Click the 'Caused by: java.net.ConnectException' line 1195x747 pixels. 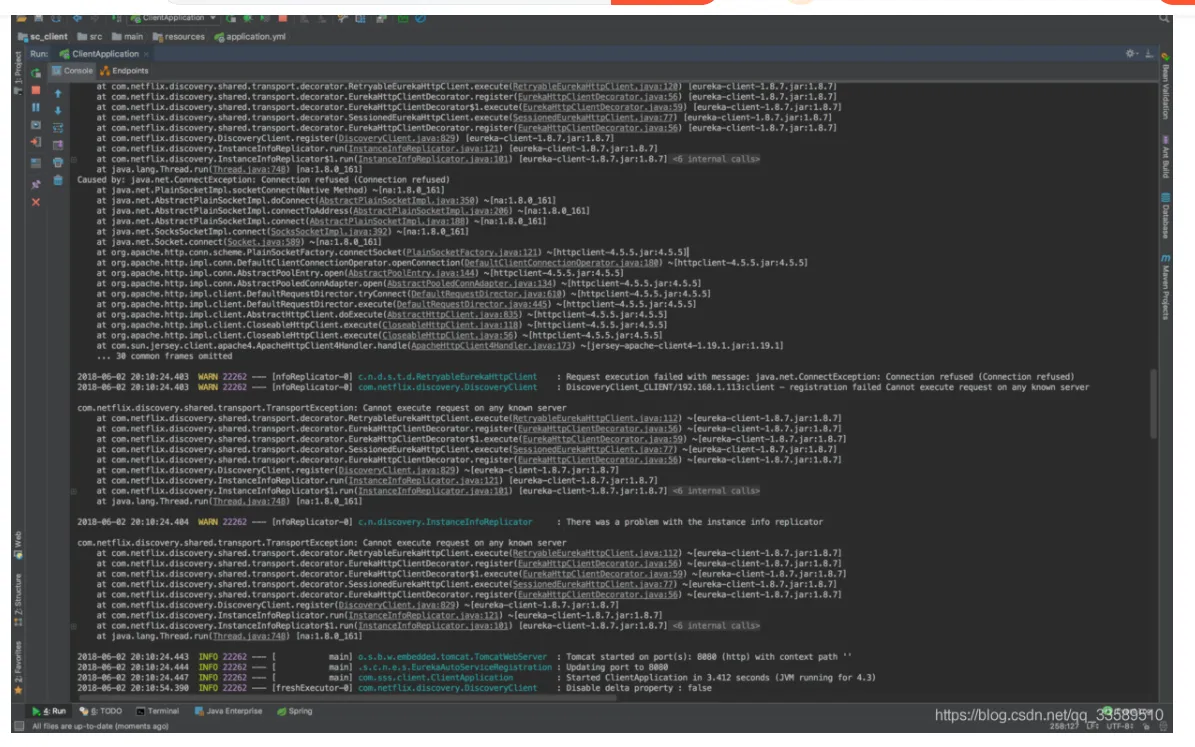[x=264, y=180]
